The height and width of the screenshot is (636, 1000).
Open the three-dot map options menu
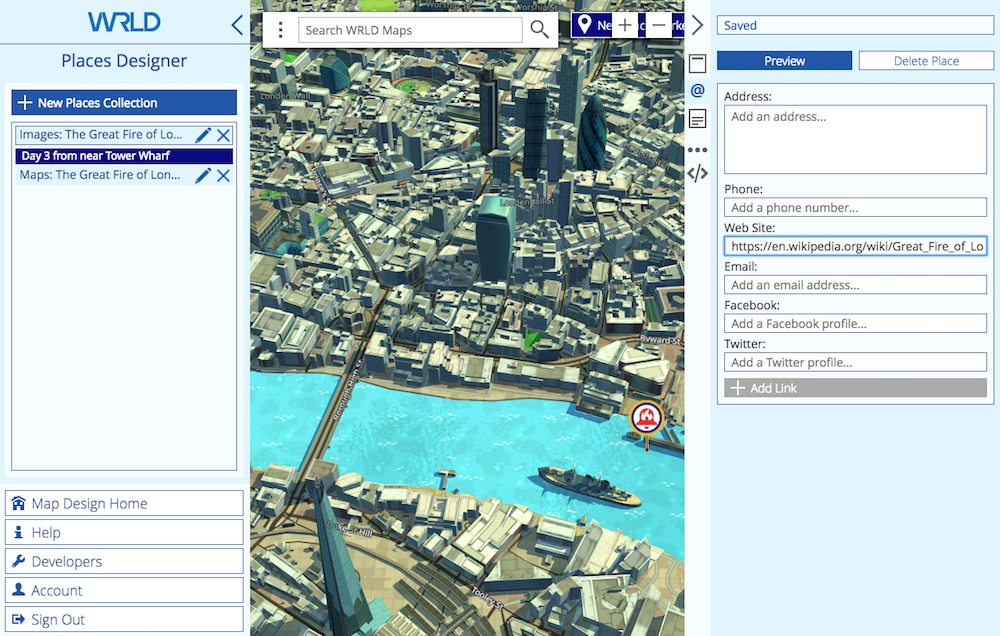281,30
